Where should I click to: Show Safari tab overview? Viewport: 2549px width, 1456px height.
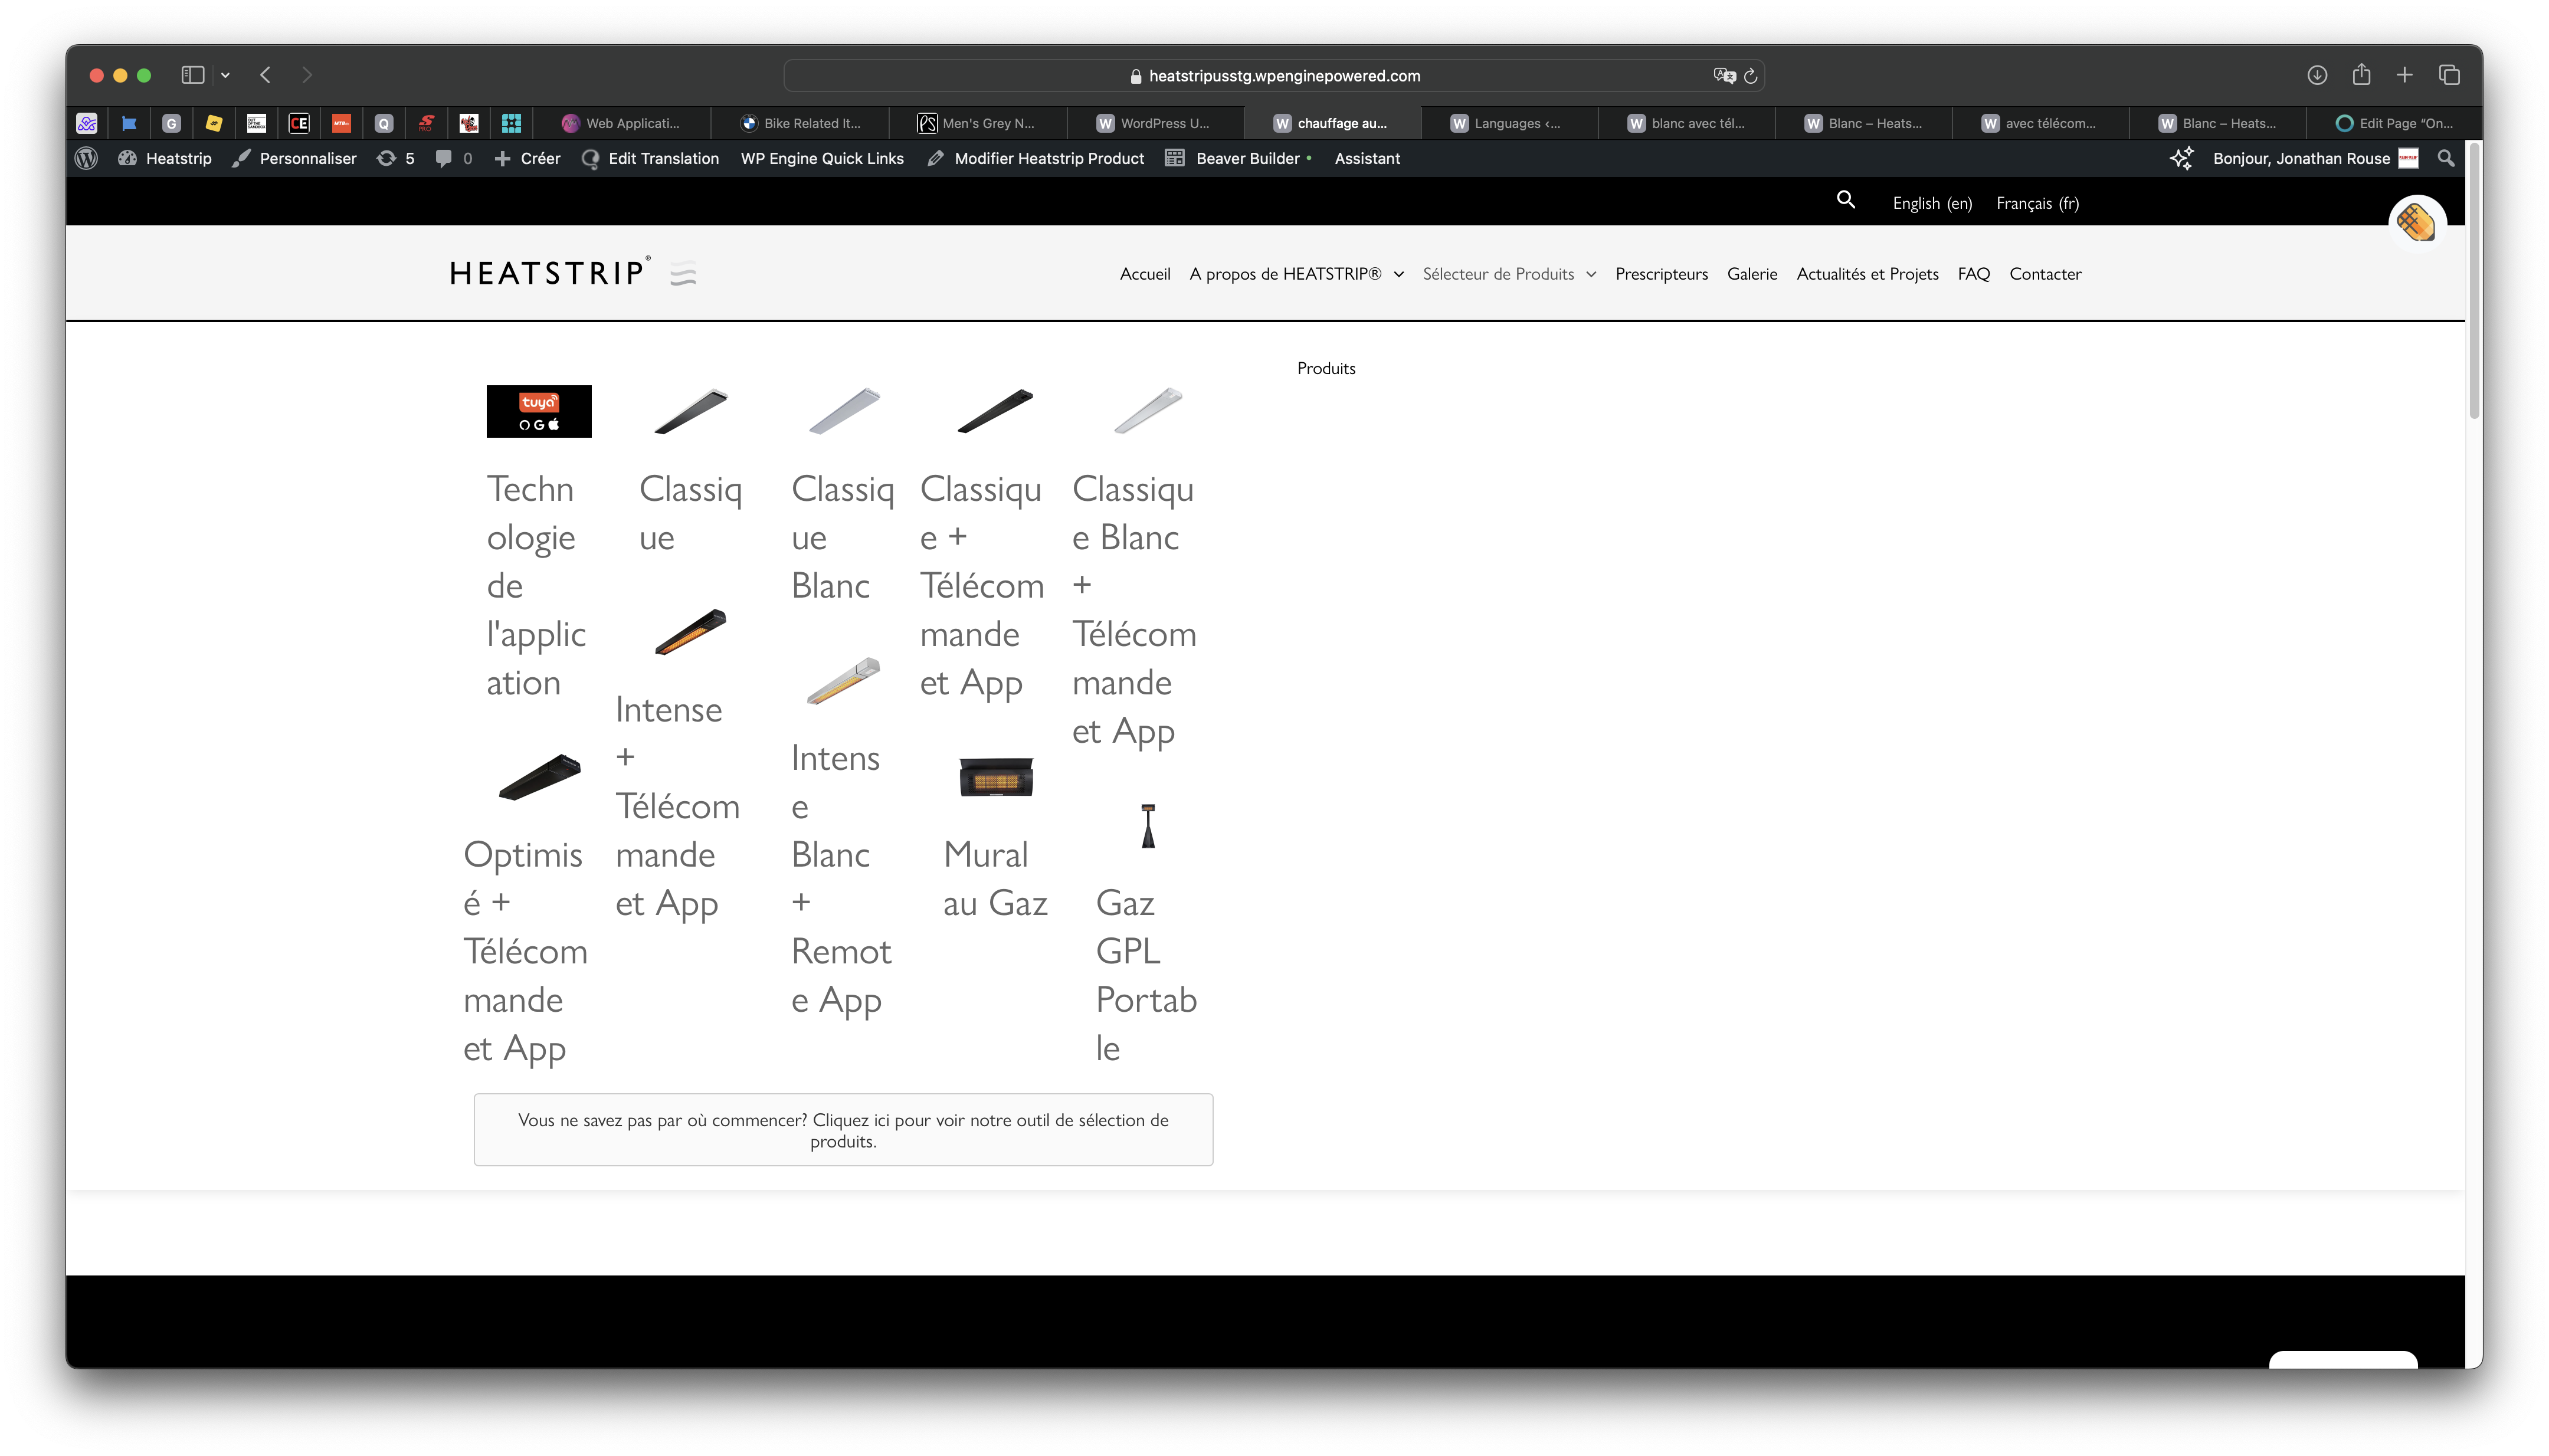point(2449,75)
